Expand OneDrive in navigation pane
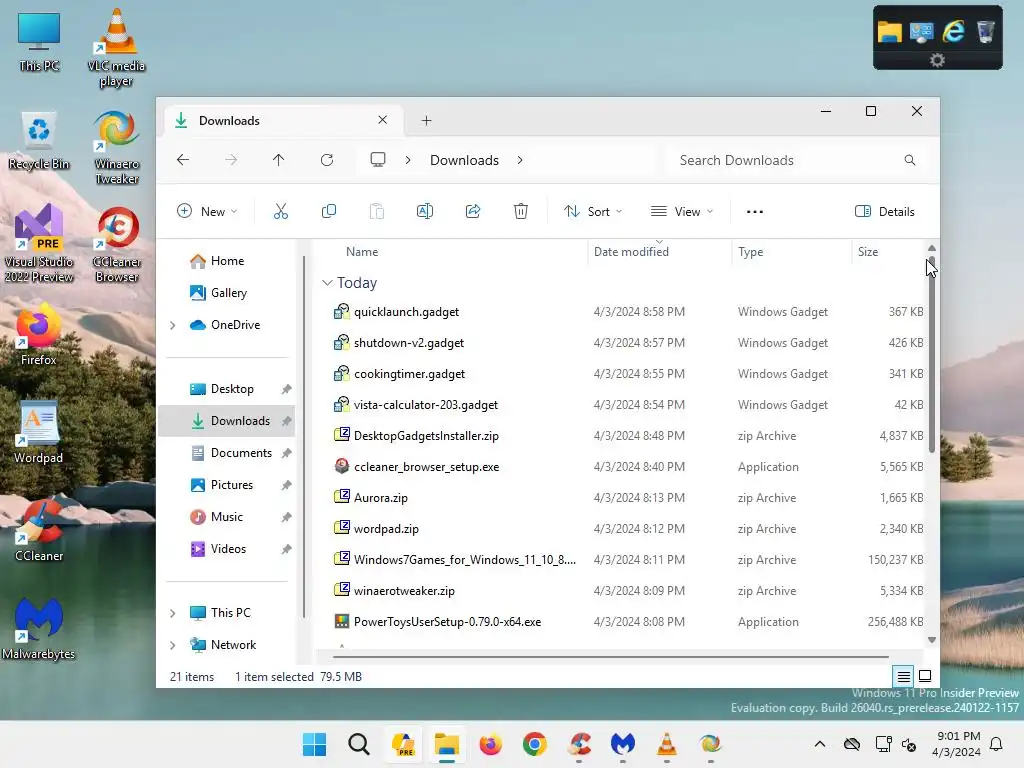 pos(172,325)
